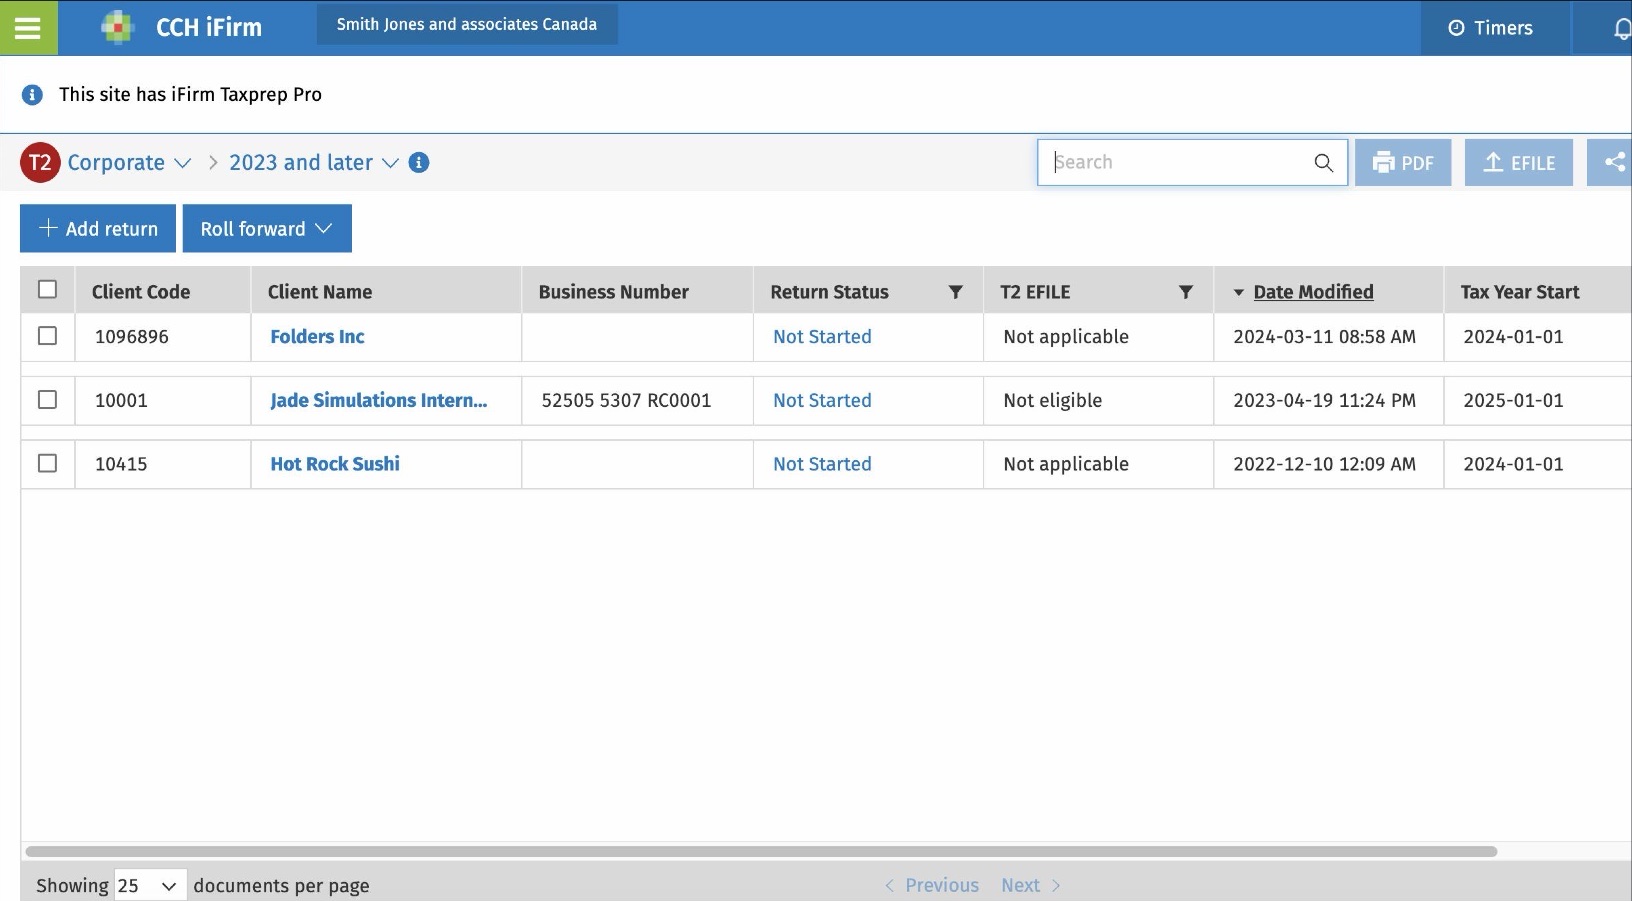
Task: Open Not Started status for Jade Simulations
Action: [x=822, y=401]
